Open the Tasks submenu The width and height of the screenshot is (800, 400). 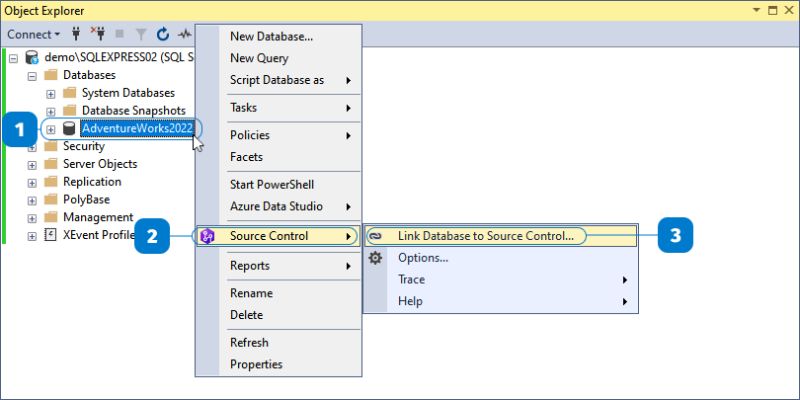click(279, 108)
